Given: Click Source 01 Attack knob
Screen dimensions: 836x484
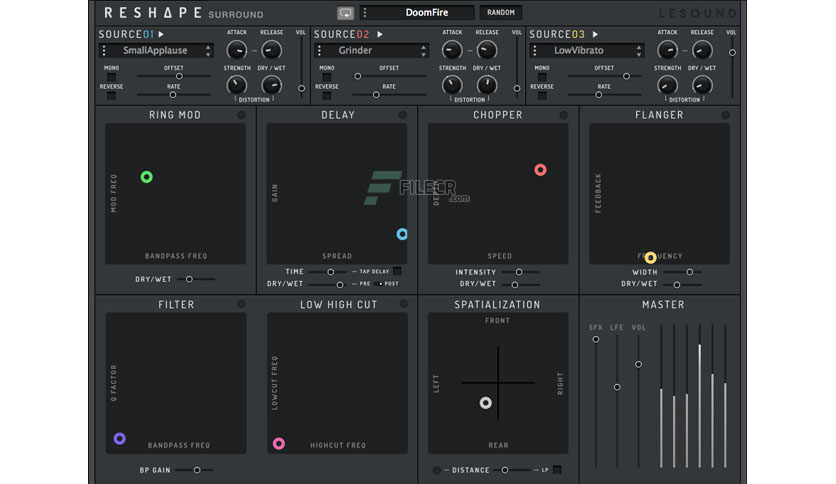Looking at the screenshot, I should [x=237, y=51].
